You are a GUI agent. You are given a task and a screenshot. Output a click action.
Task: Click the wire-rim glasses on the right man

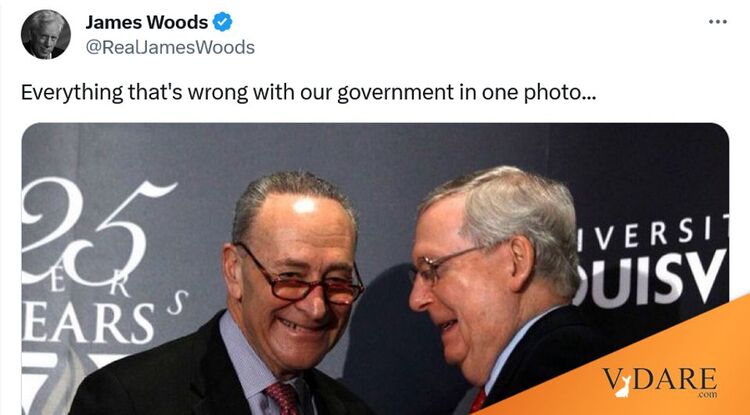[447, 265]
